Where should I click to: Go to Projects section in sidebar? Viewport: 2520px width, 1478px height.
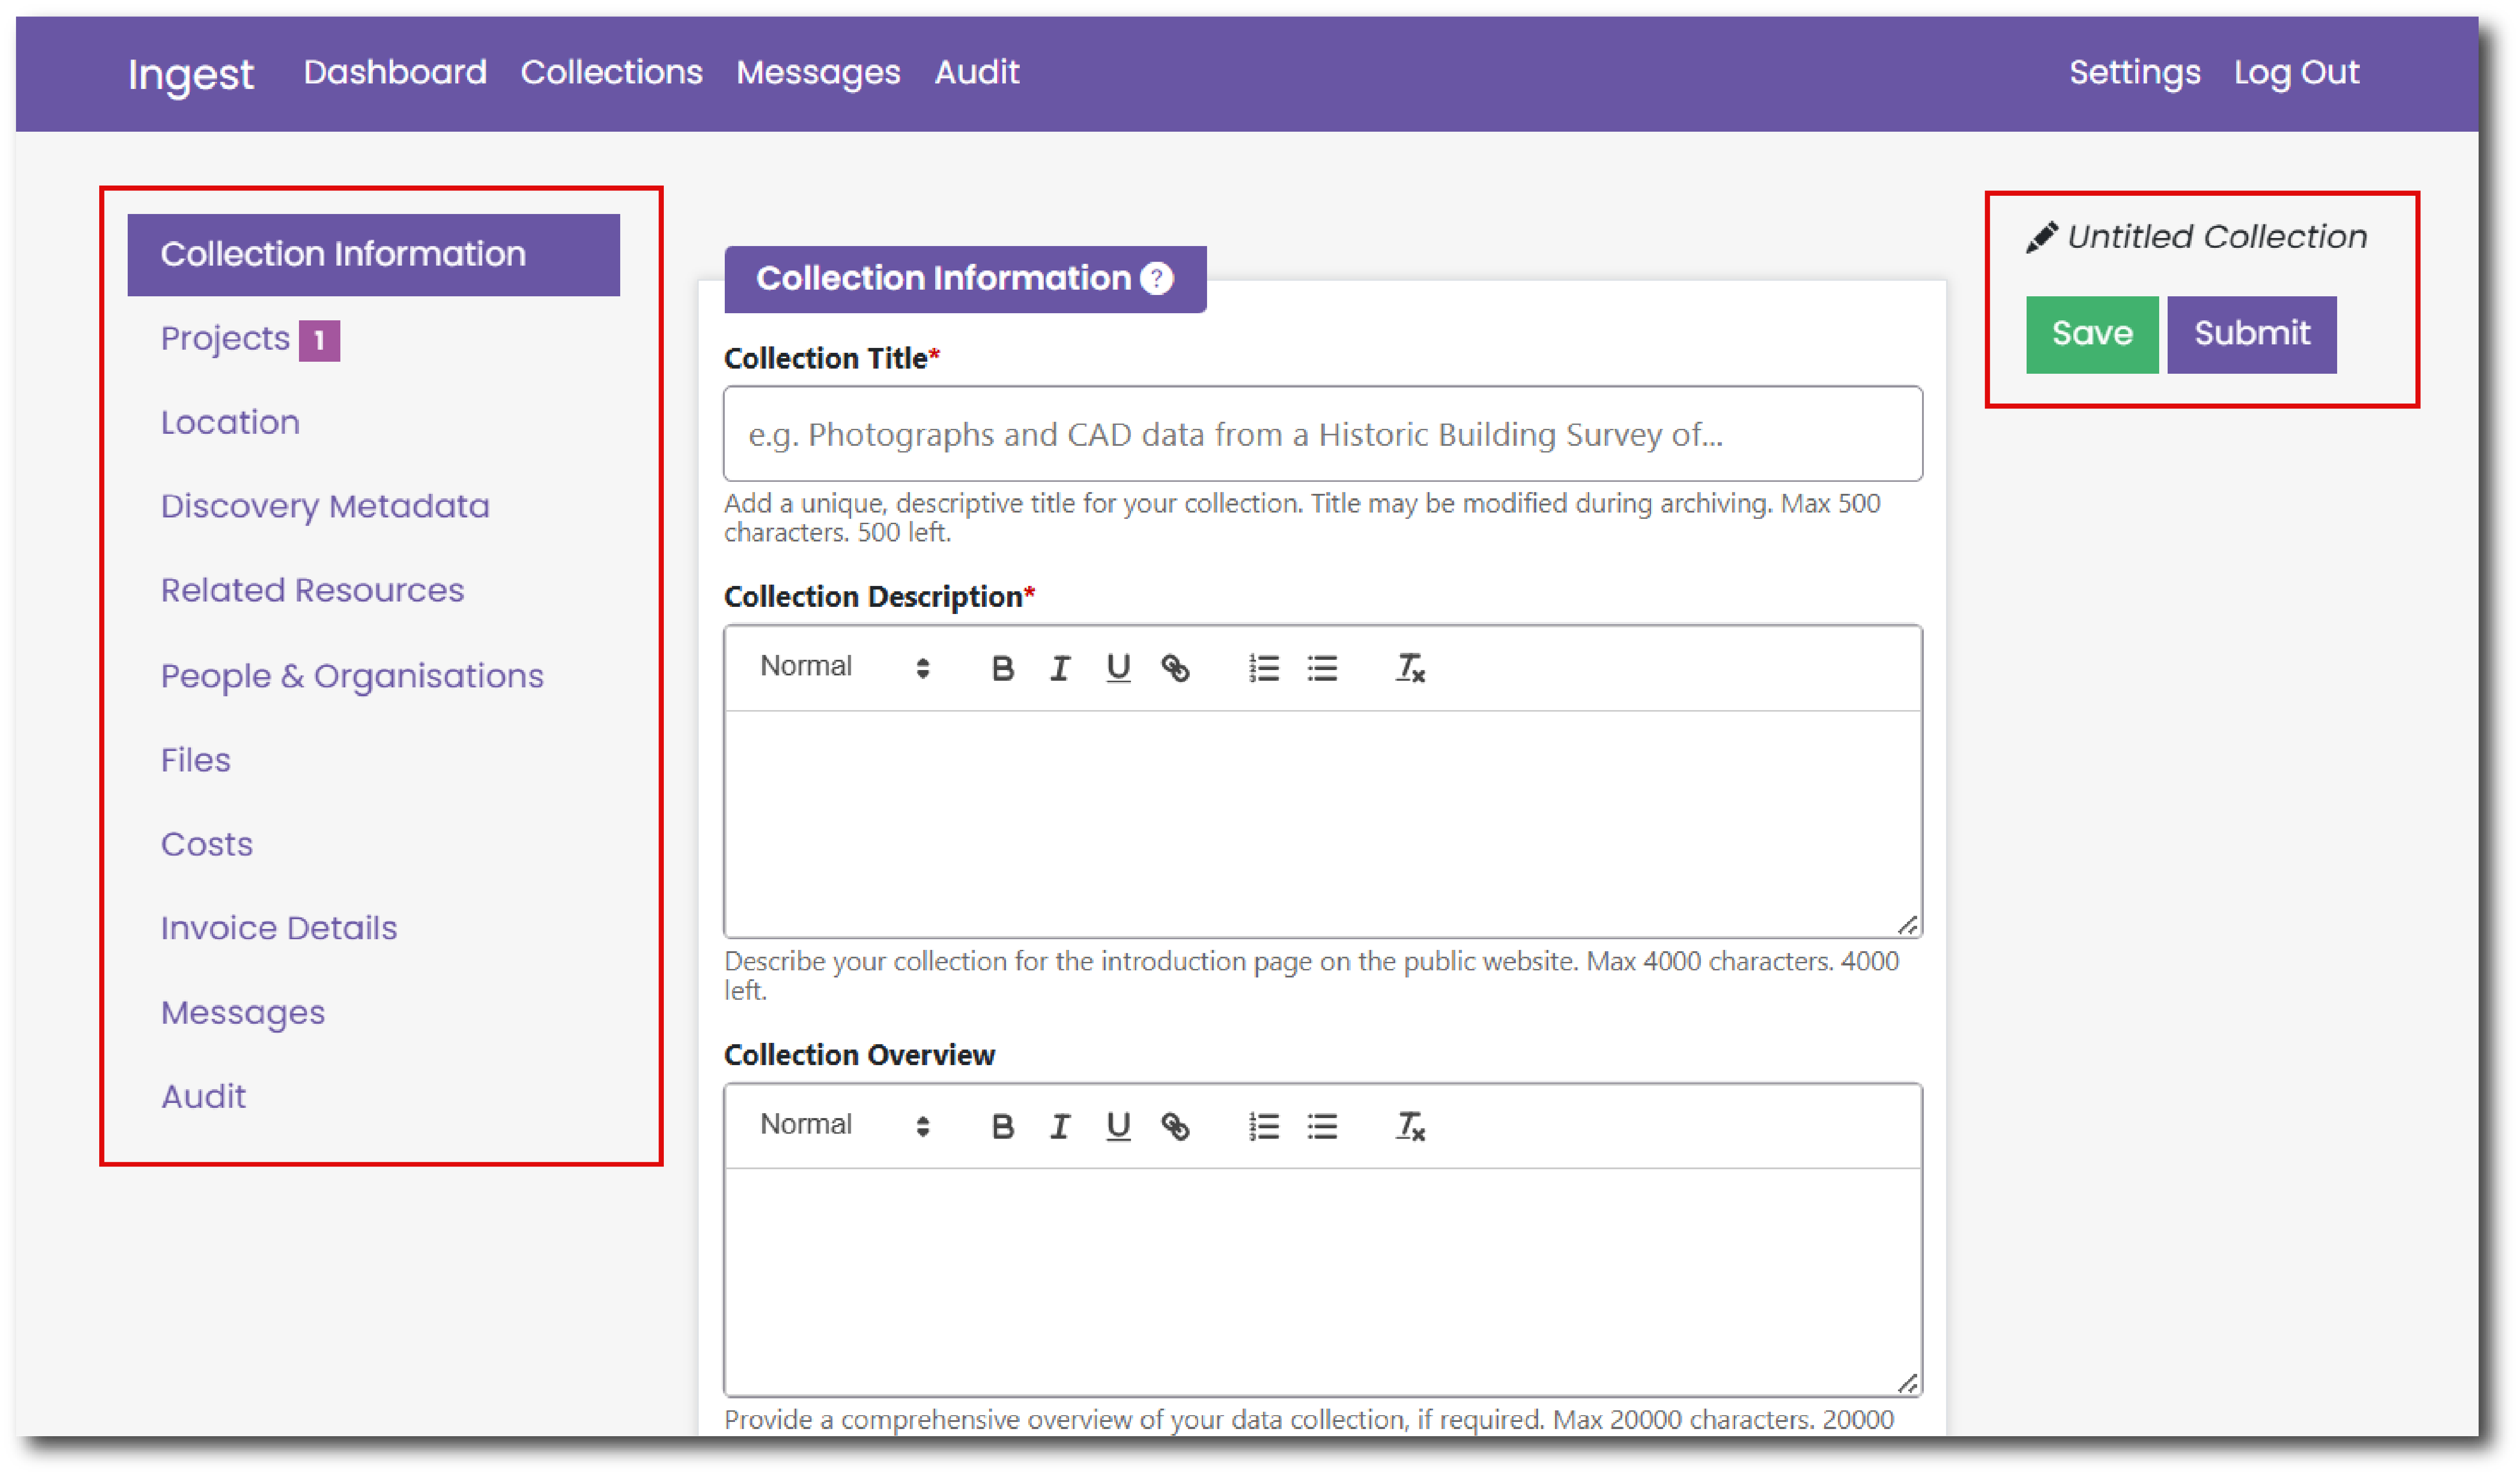[x=225, y=339]
